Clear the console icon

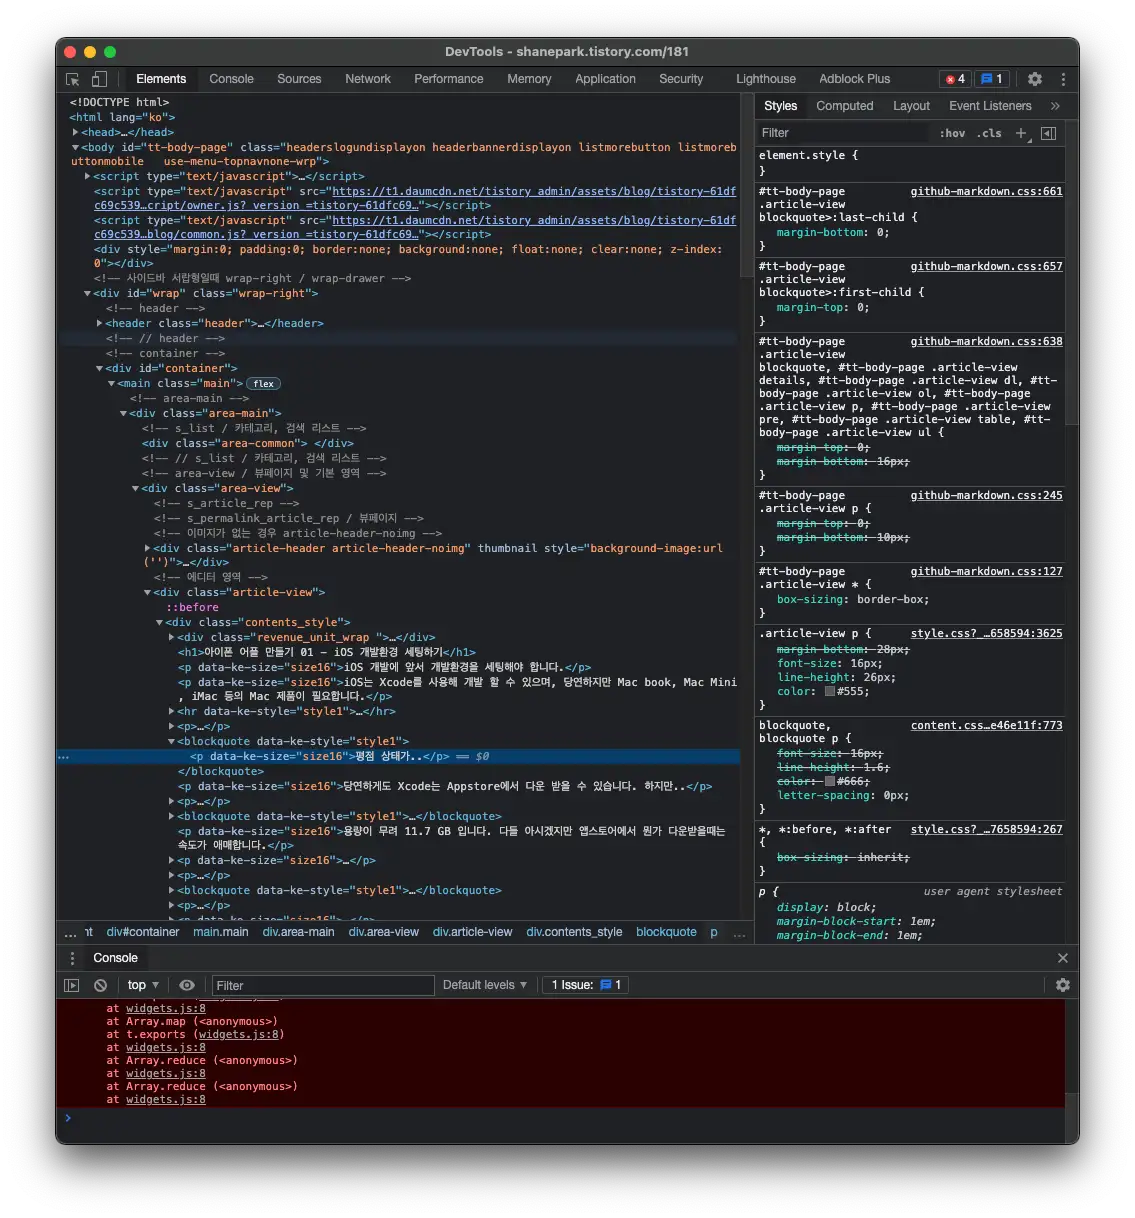click(x=100, y=985)
